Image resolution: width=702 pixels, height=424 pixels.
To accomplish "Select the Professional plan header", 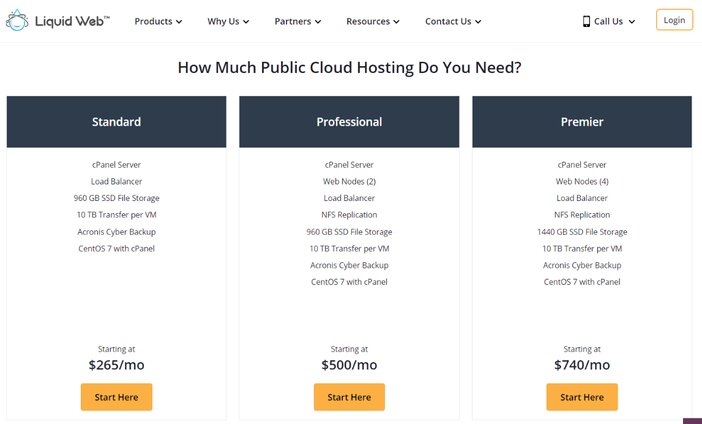I will [x=349, y=122].
